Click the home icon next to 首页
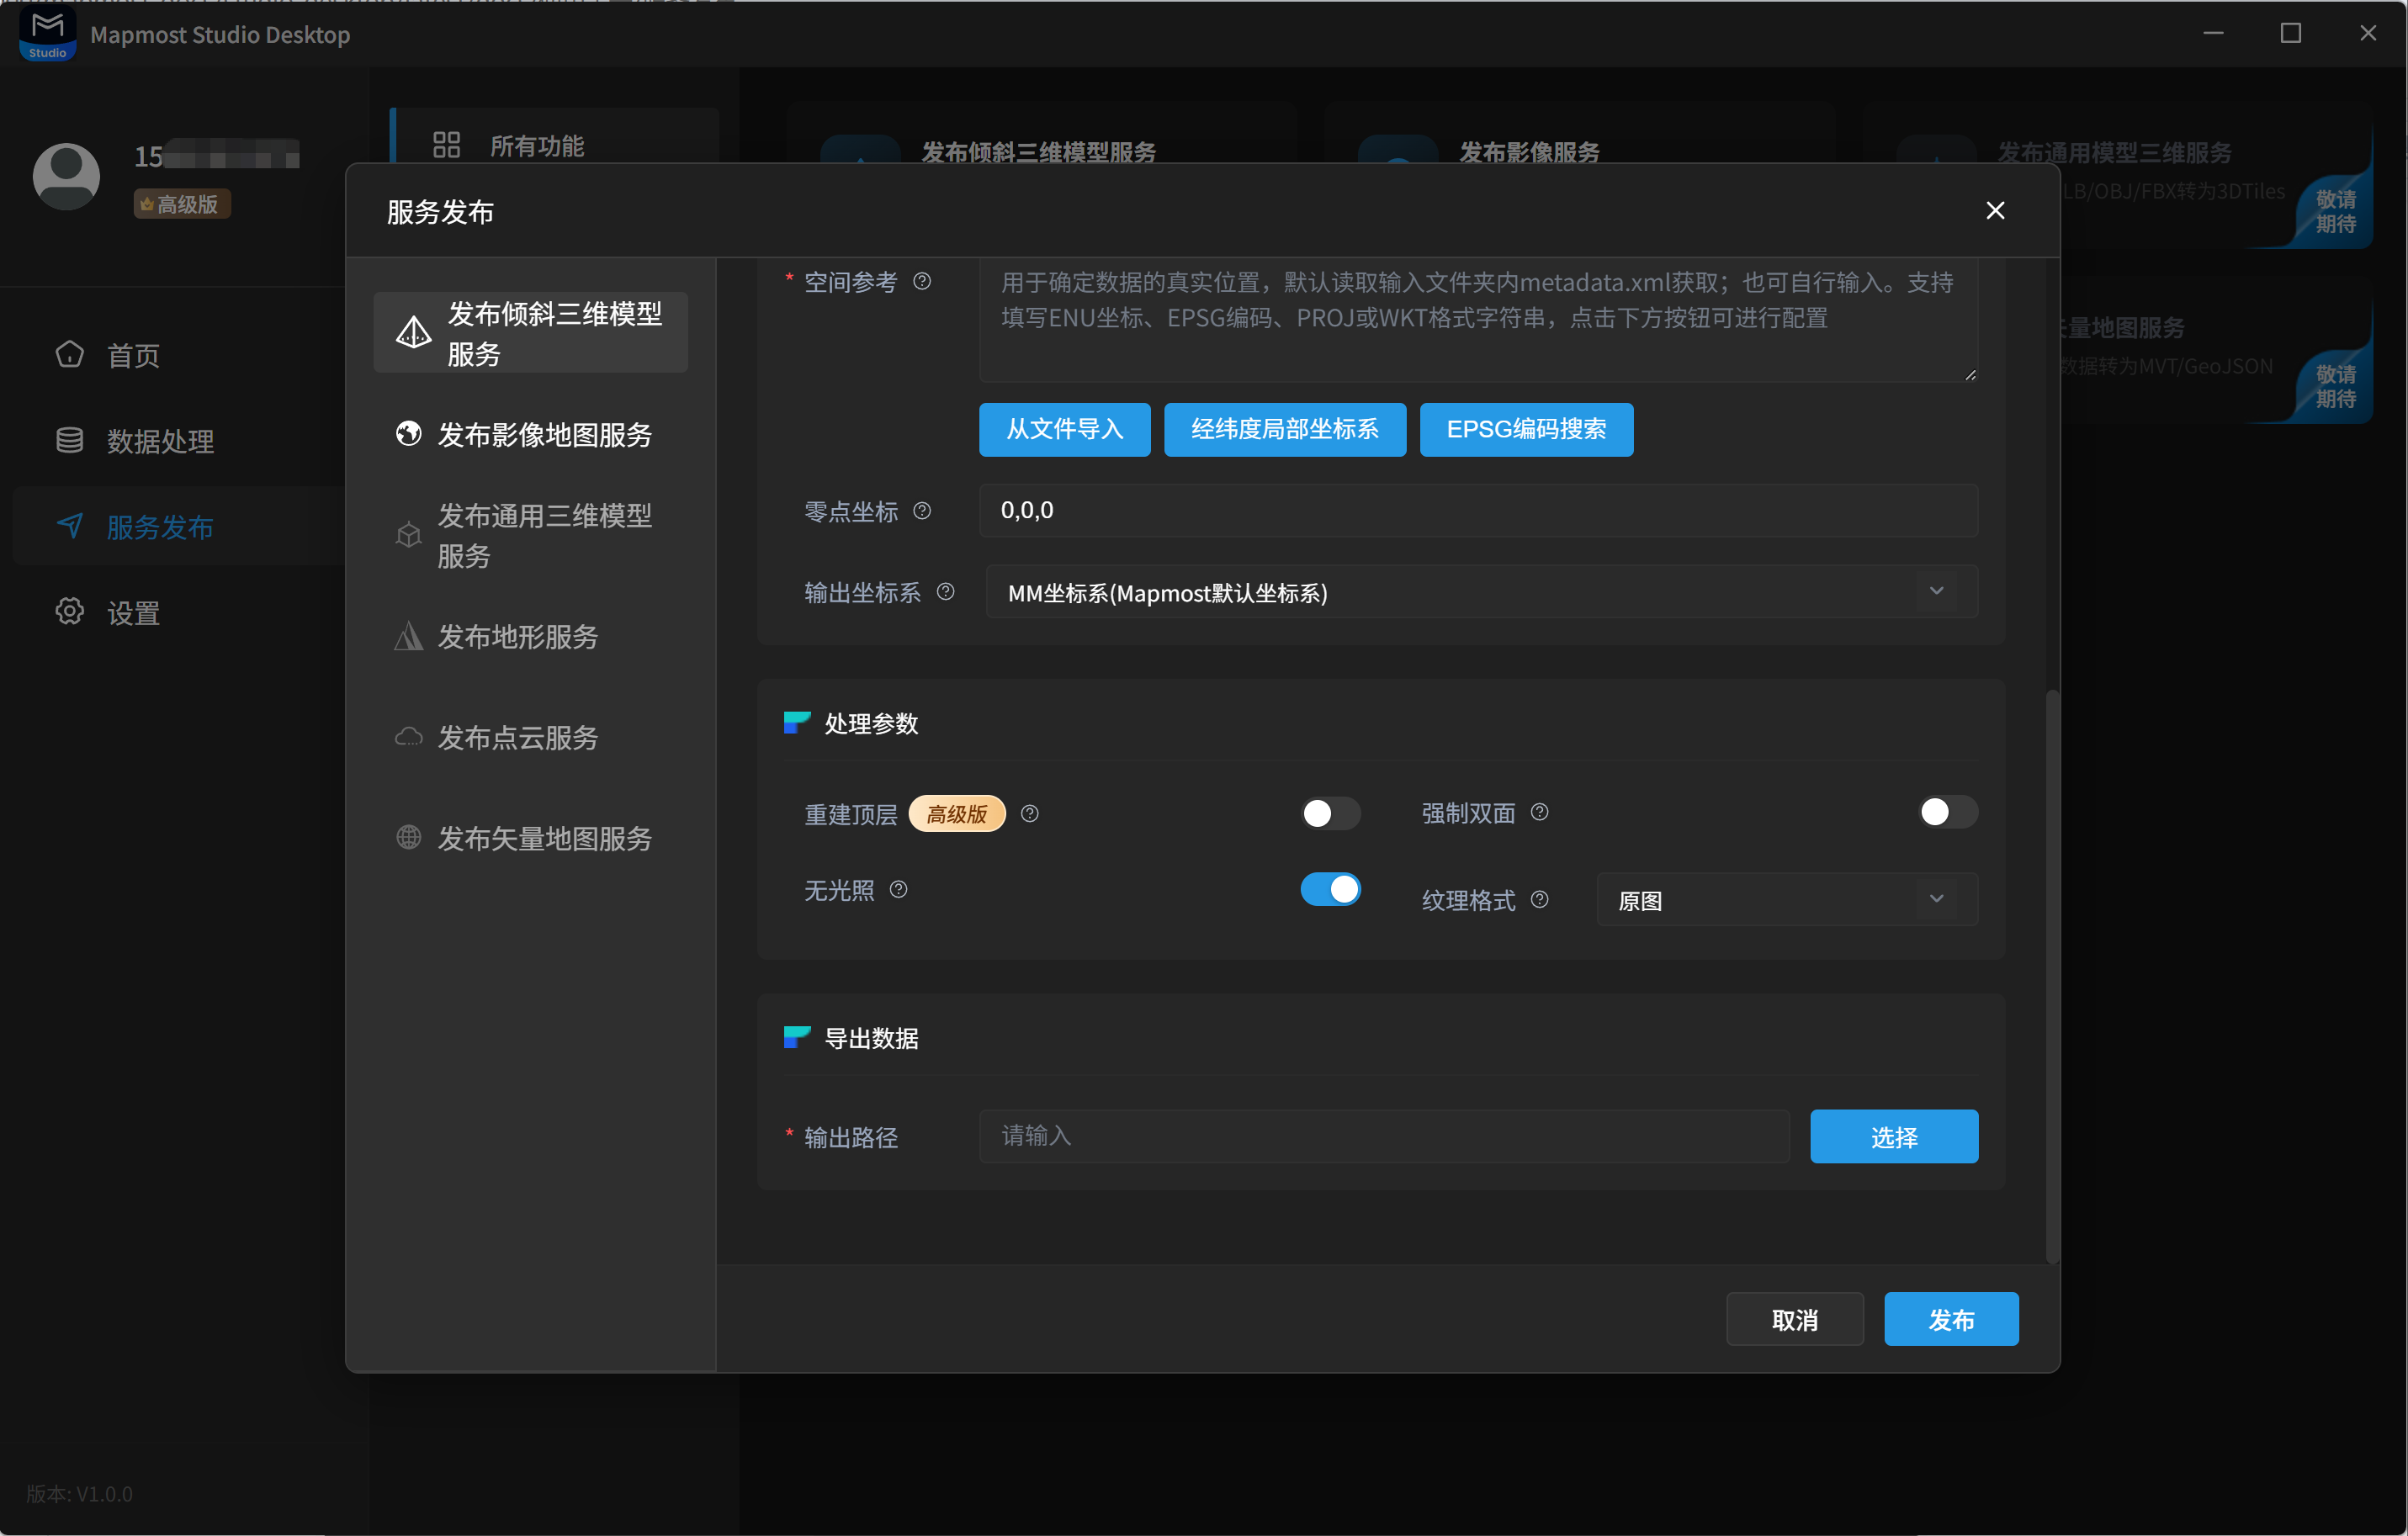 [x=70, y=354]
